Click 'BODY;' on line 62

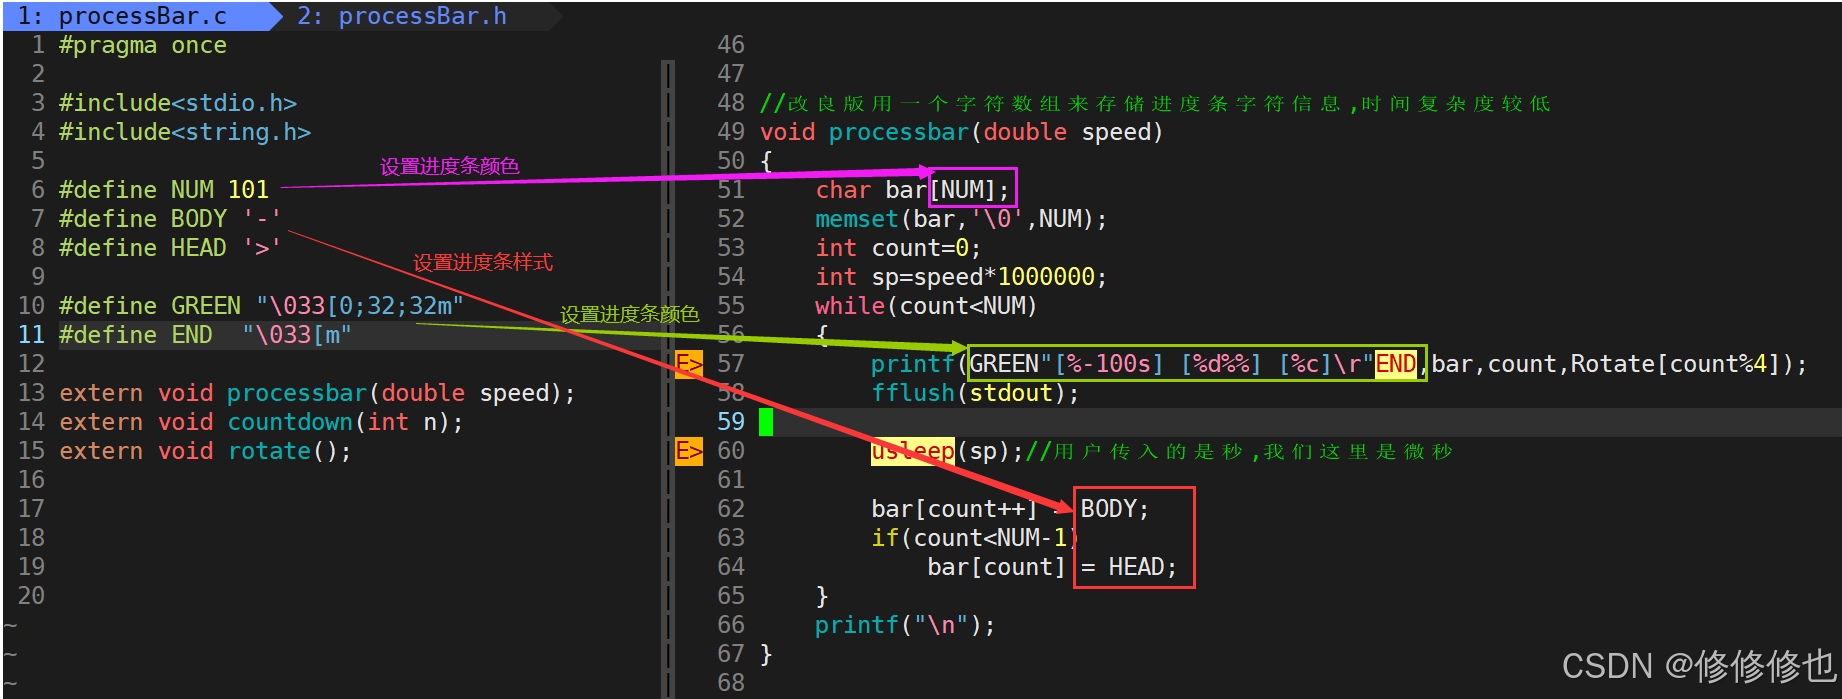tap(1115, 510)
